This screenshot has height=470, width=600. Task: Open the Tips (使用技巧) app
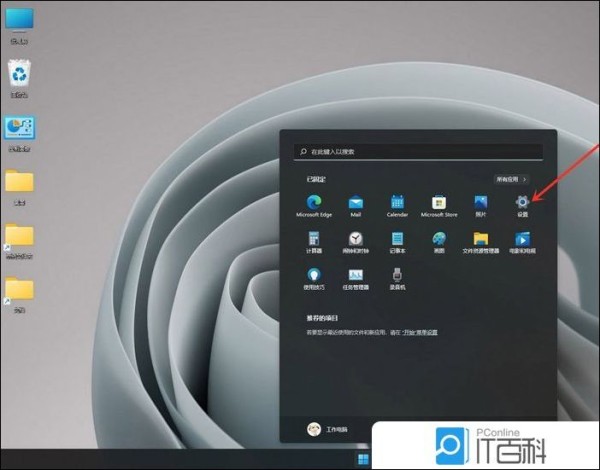(314, 278)
